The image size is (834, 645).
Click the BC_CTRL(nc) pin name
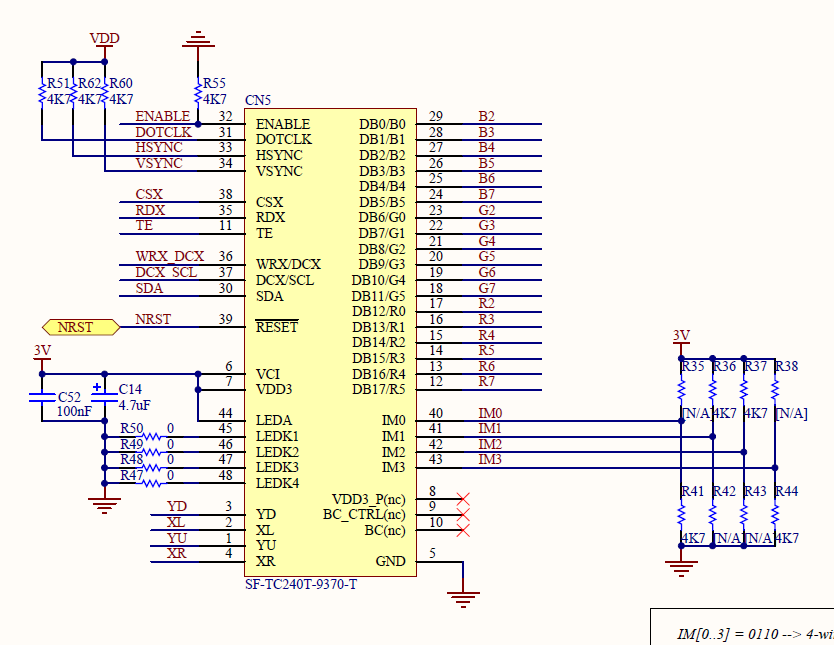click(x=364, y=515)
